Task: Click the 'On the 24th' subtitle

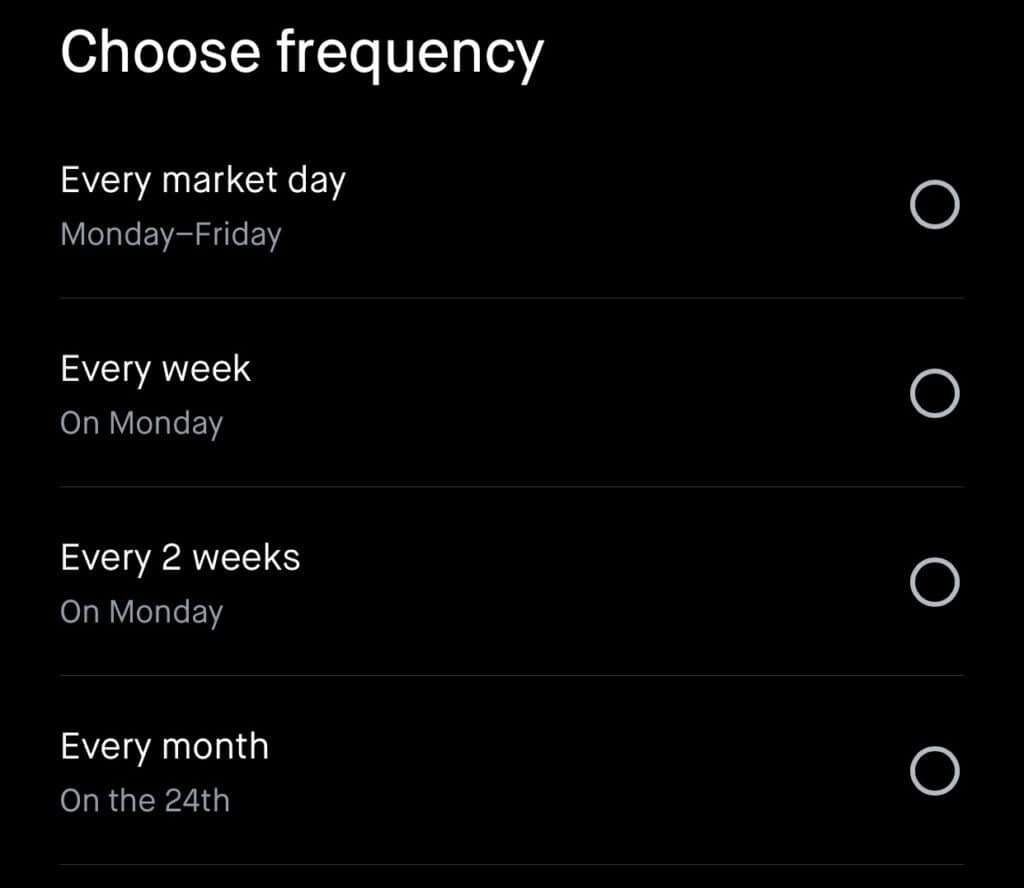Action: point(145,801)
